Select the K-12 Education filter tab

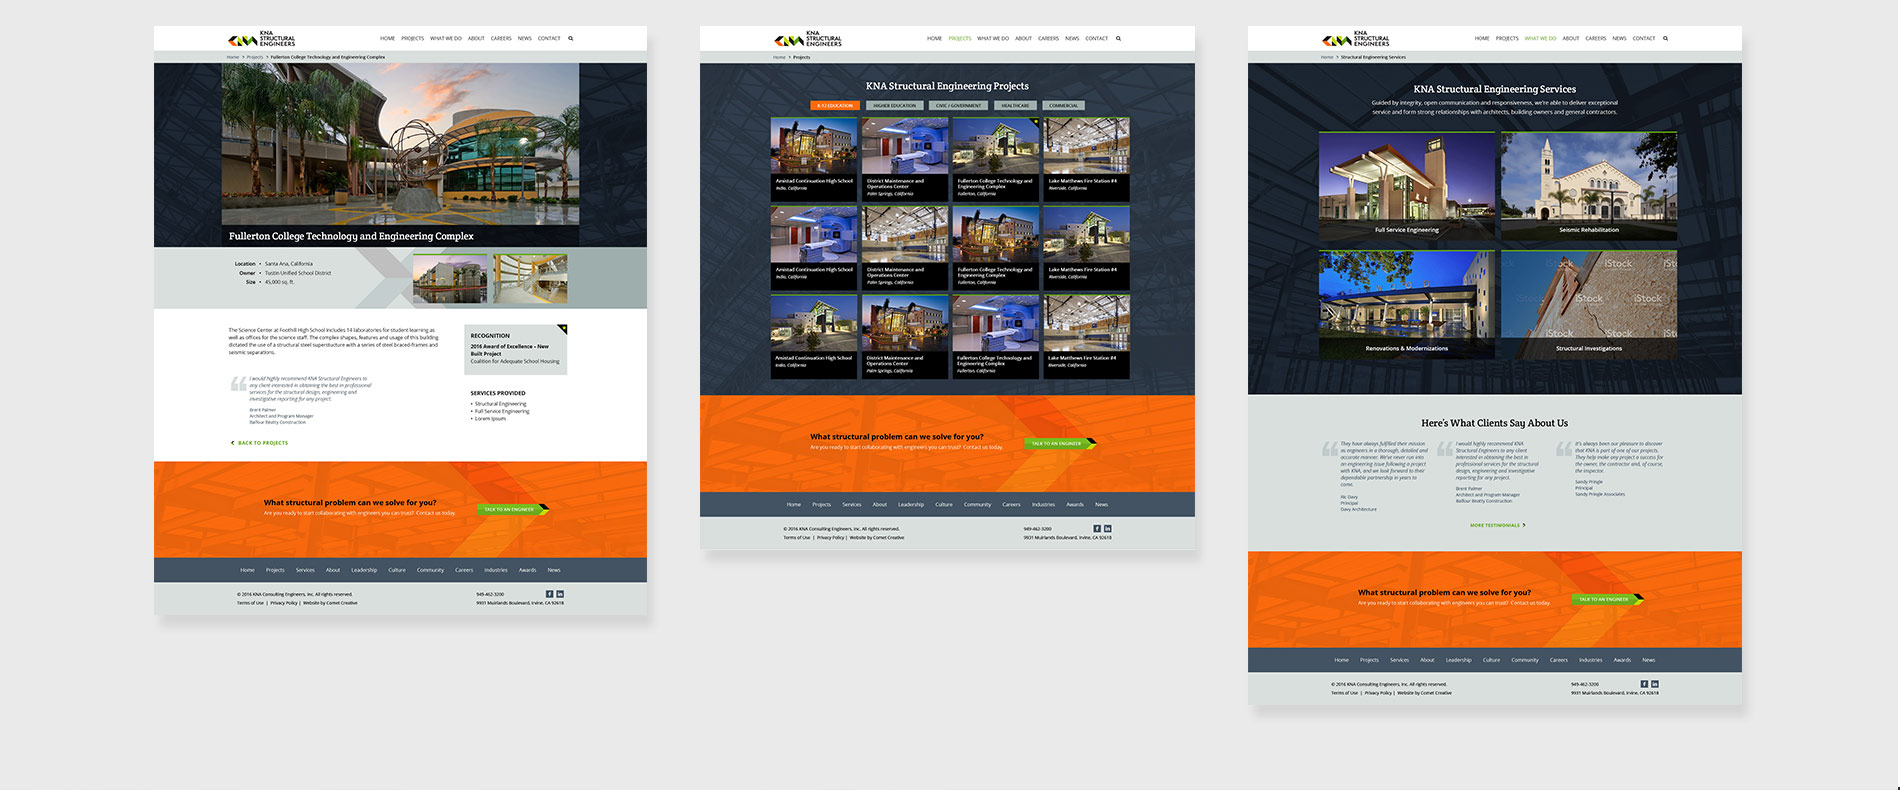(835, 105)
